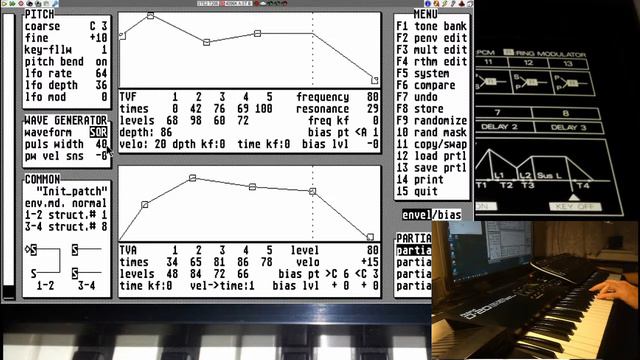The image size is (640, 360).
Task: Click the lower S partial in structure 1-2
Action: (33, 273)
